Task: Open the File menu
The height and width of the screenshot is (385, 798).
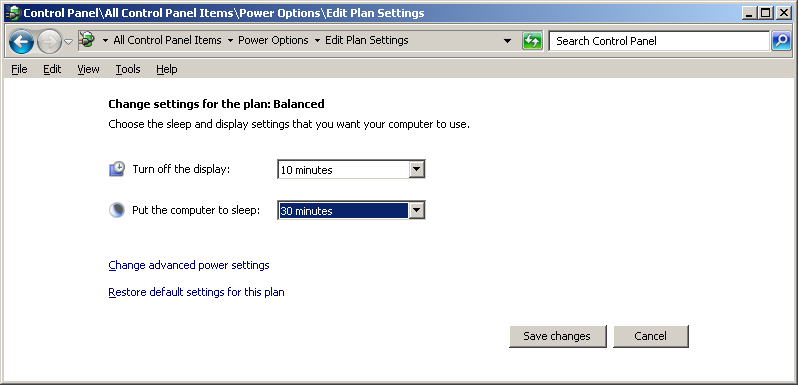Action: 19,69
